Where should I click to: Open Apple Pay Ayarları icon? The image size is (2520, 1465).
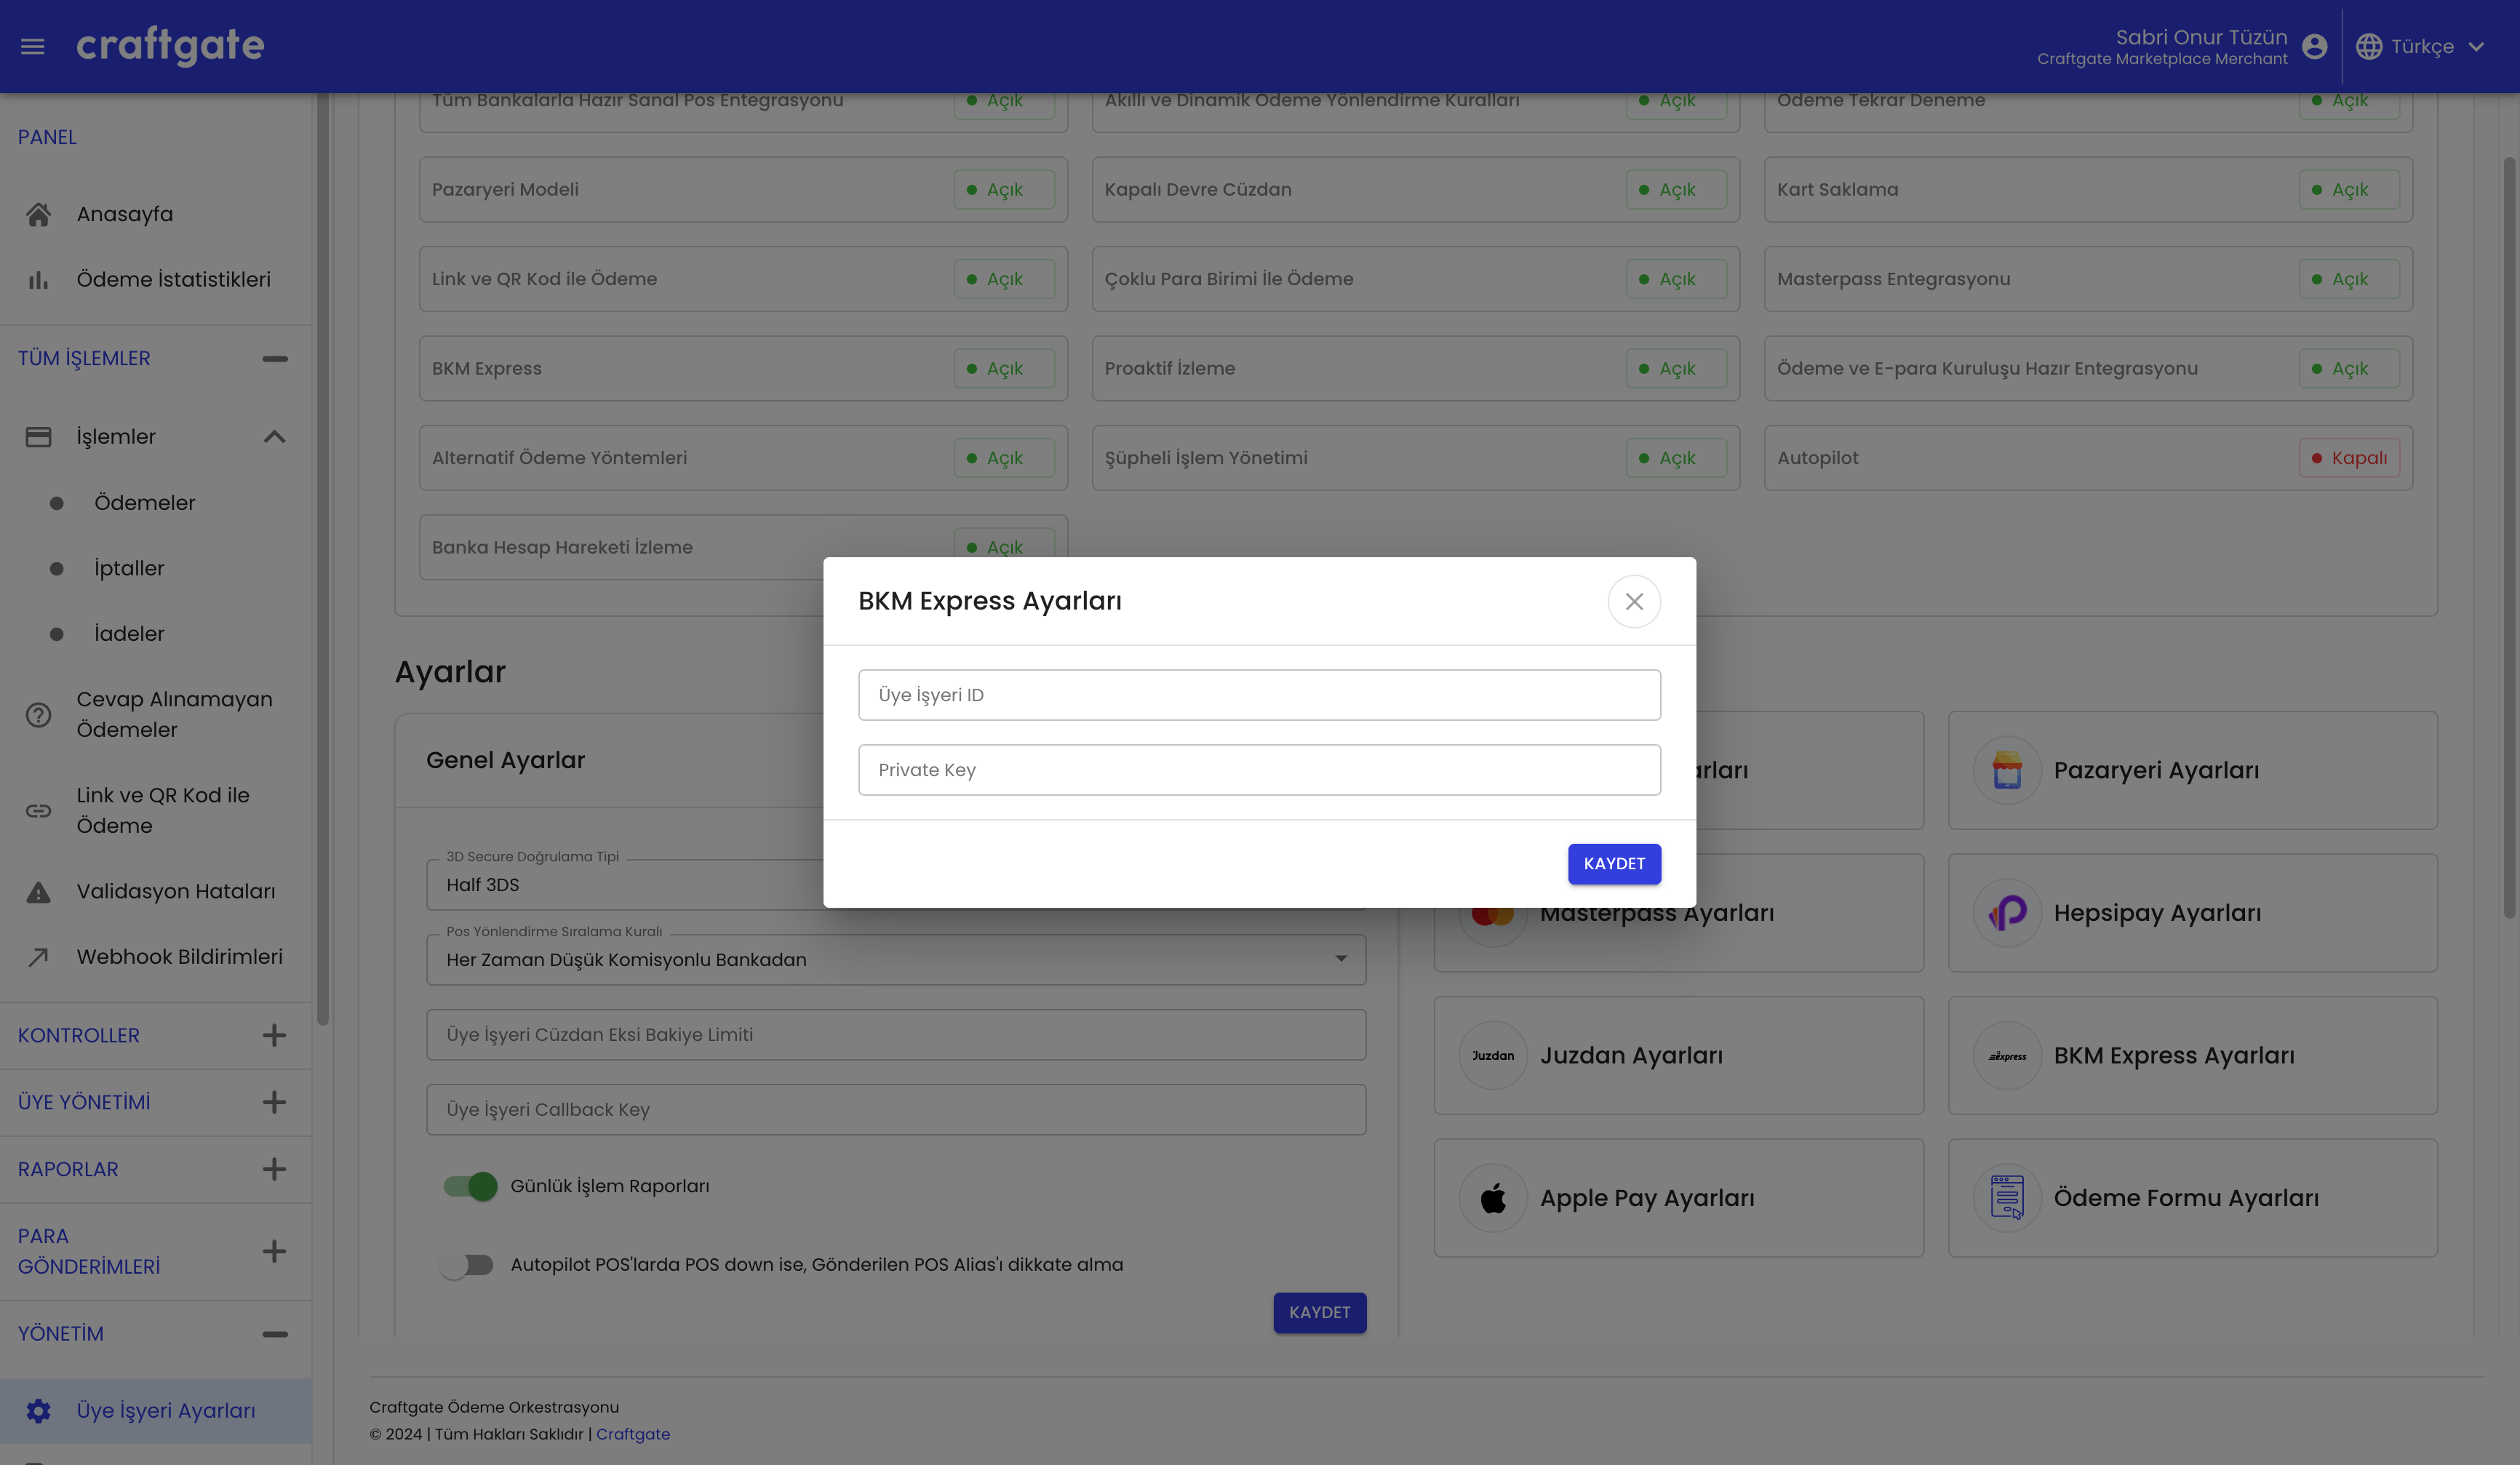(x=1491, y=1198)
